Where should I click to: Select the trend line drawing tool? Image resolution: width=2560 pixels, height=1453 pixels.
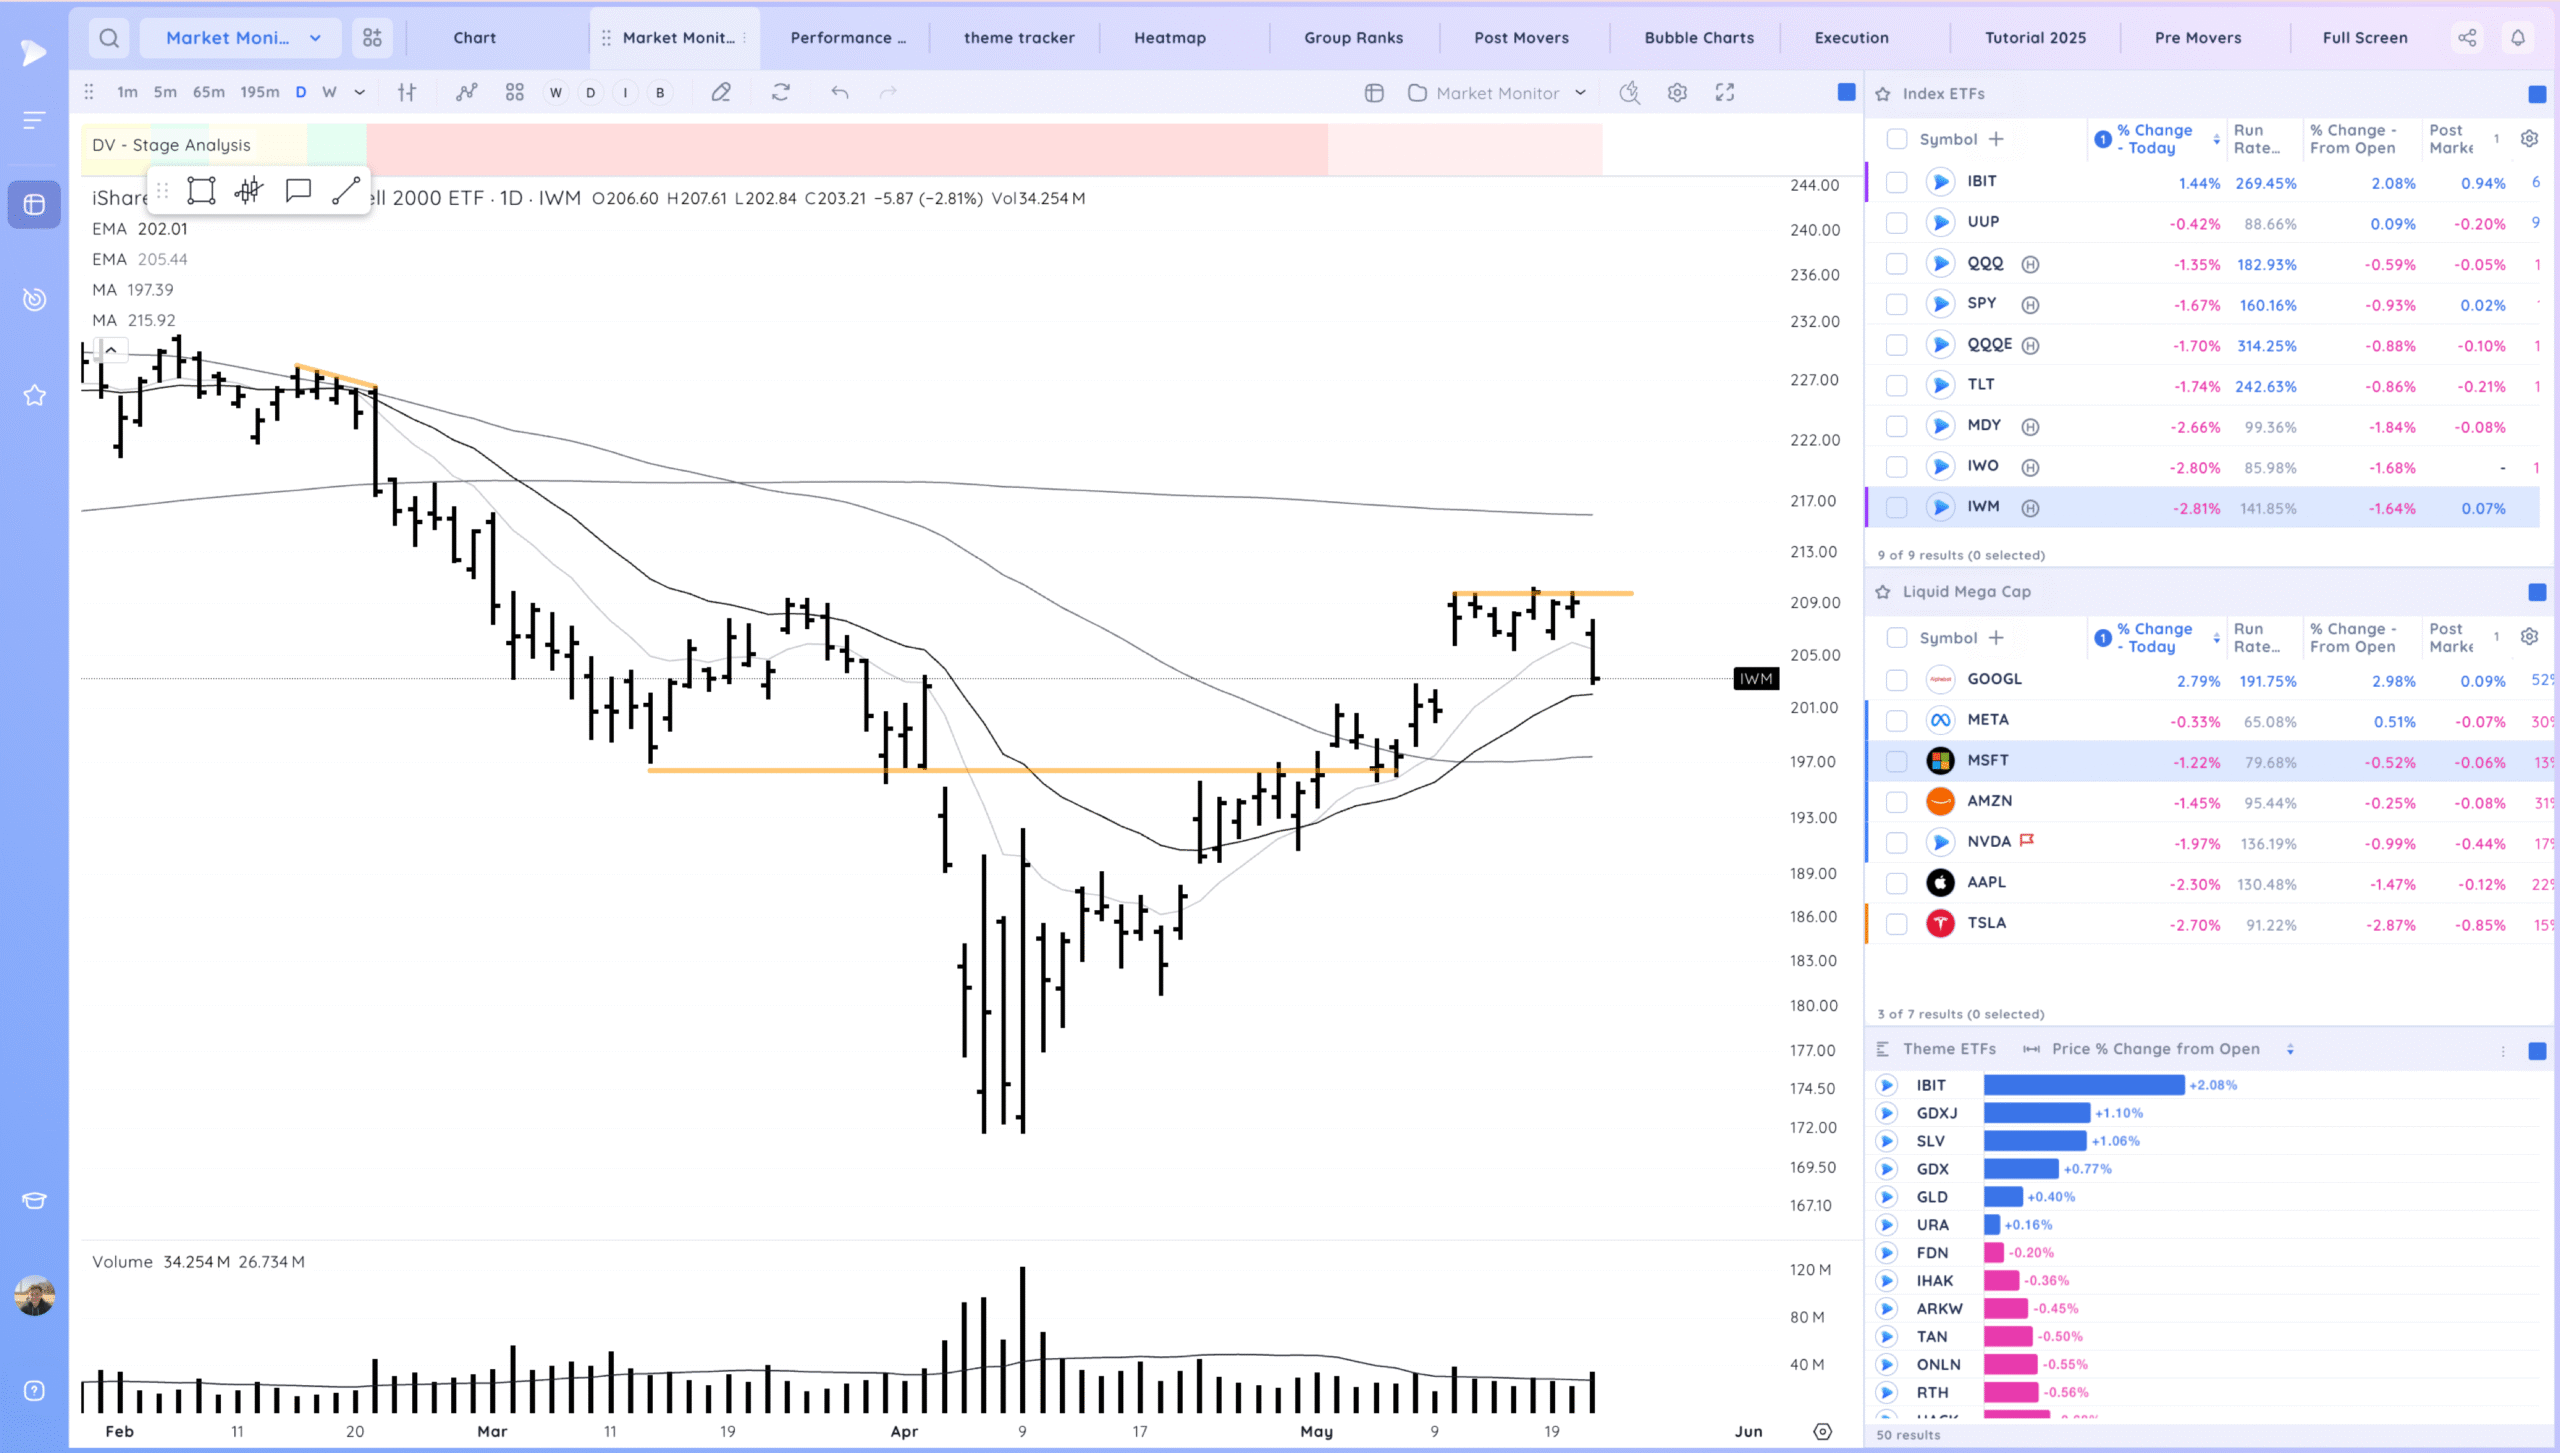click(346, 190)
